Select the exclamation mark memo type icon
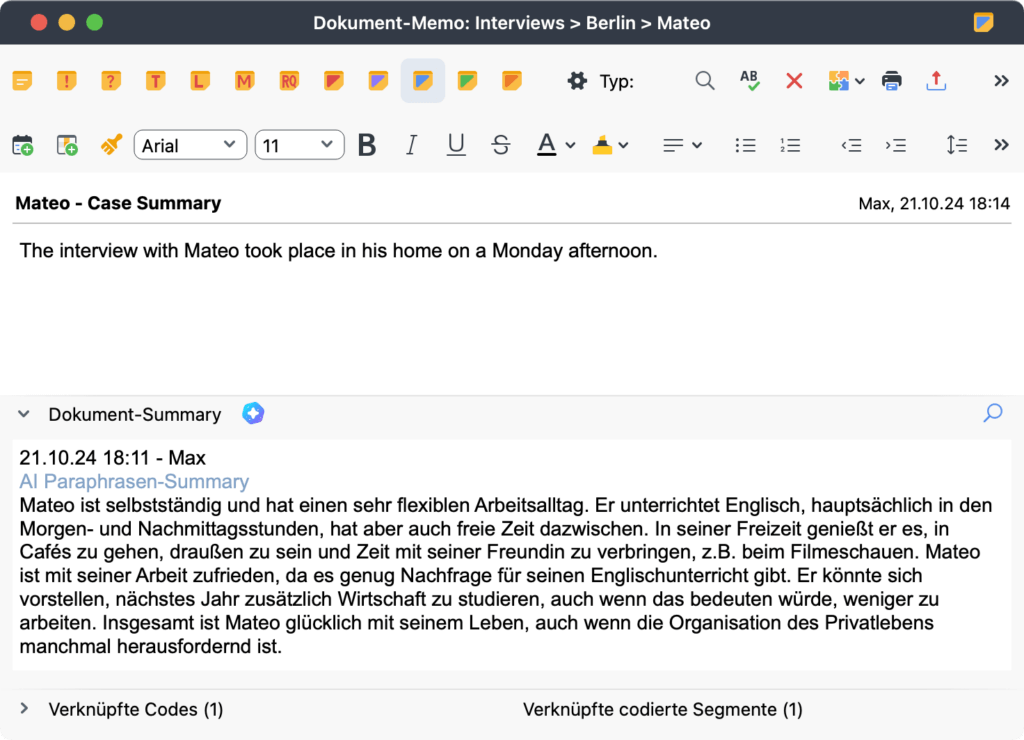Image resolution: width=1024 pixels, height=740 pixels. [x=66, y=81]
